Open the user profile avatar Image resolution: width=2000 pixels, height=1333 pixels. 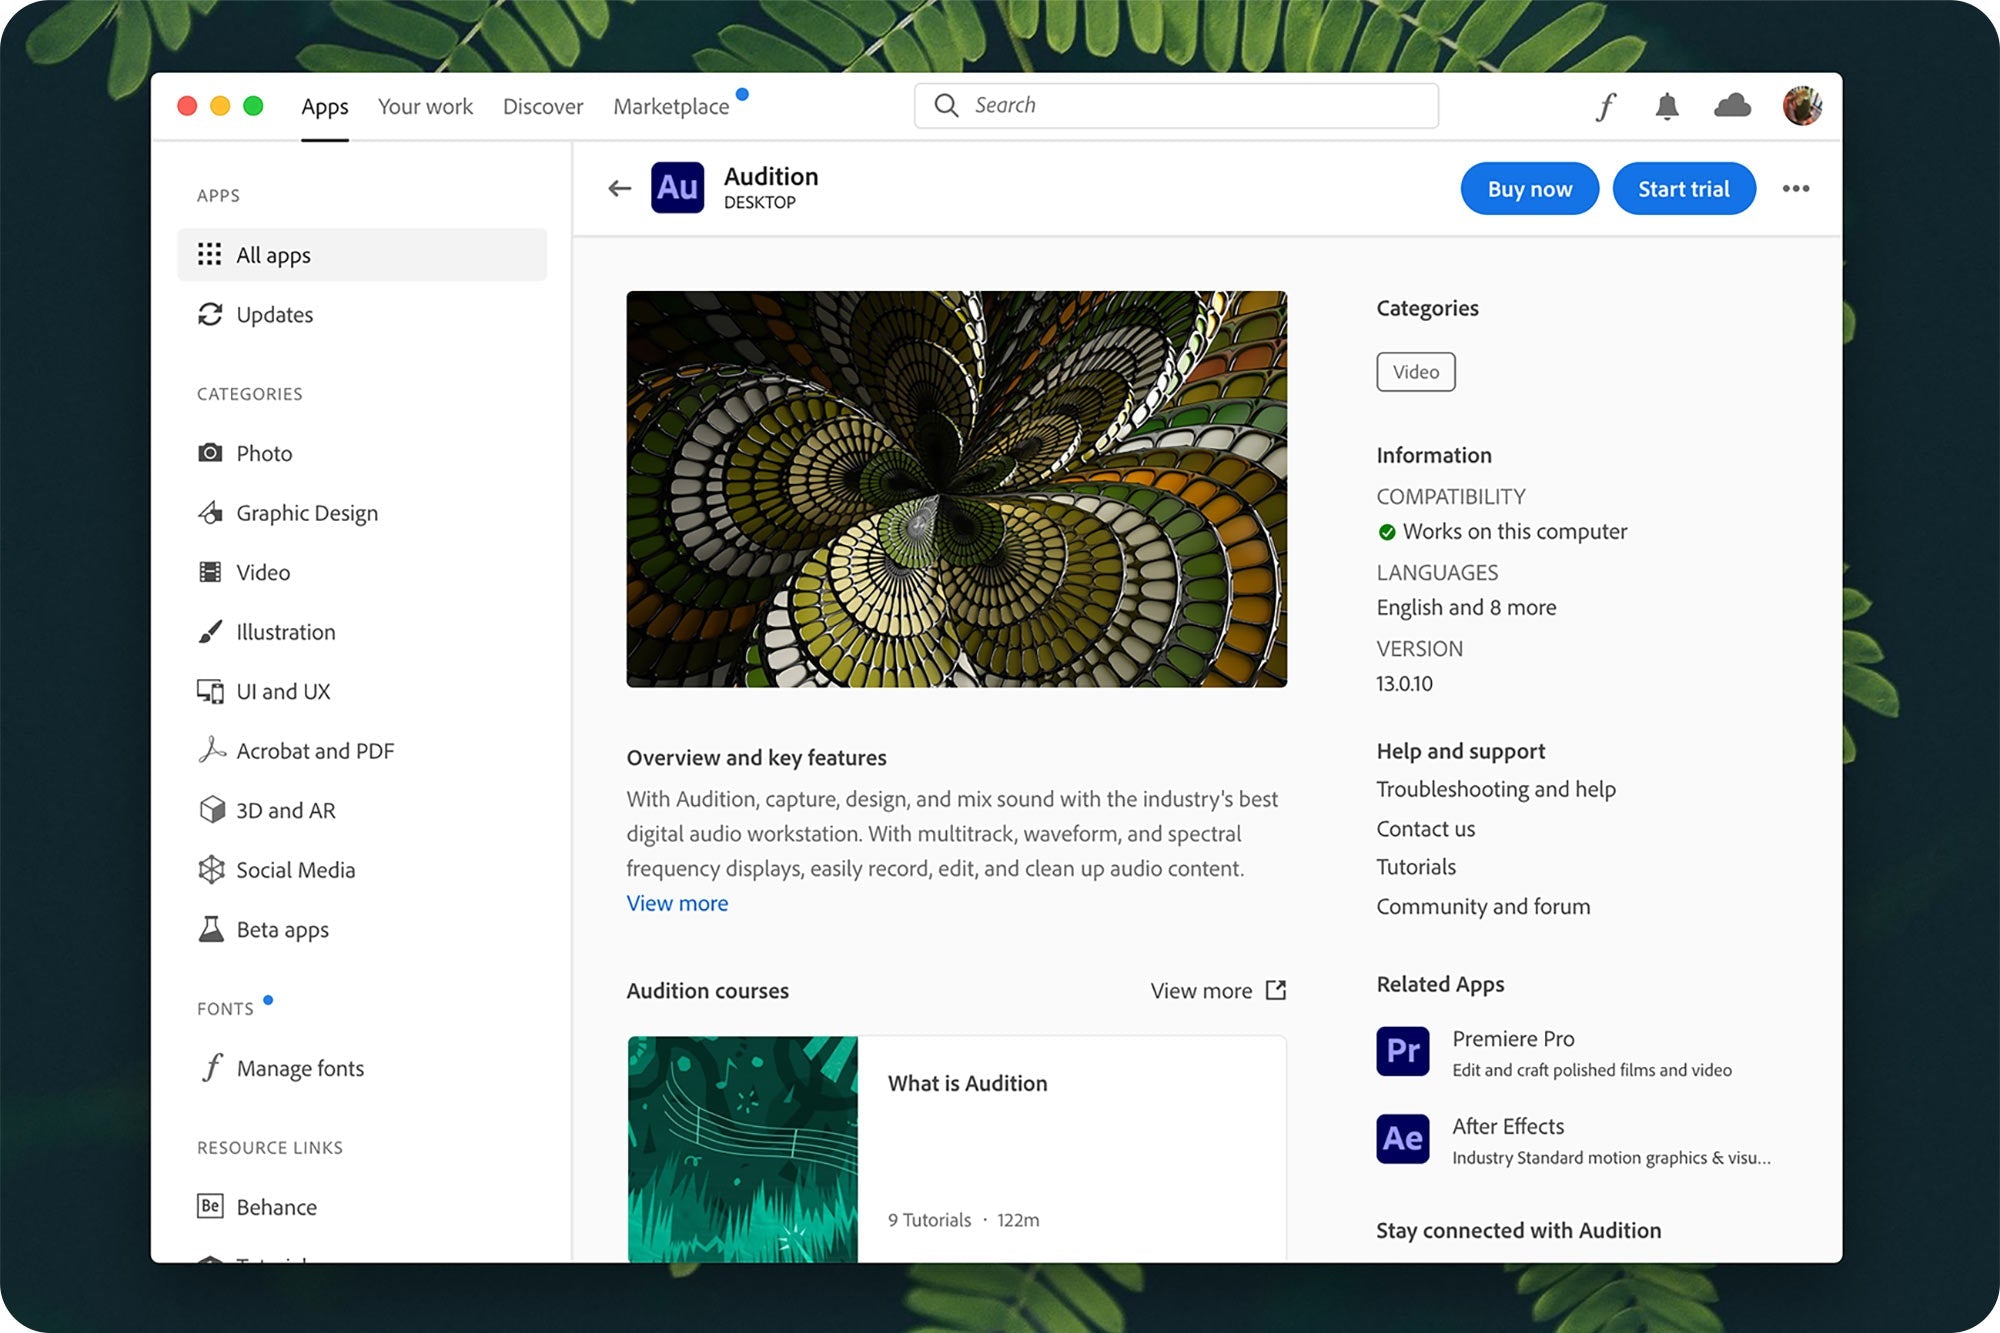[1801, 106]
